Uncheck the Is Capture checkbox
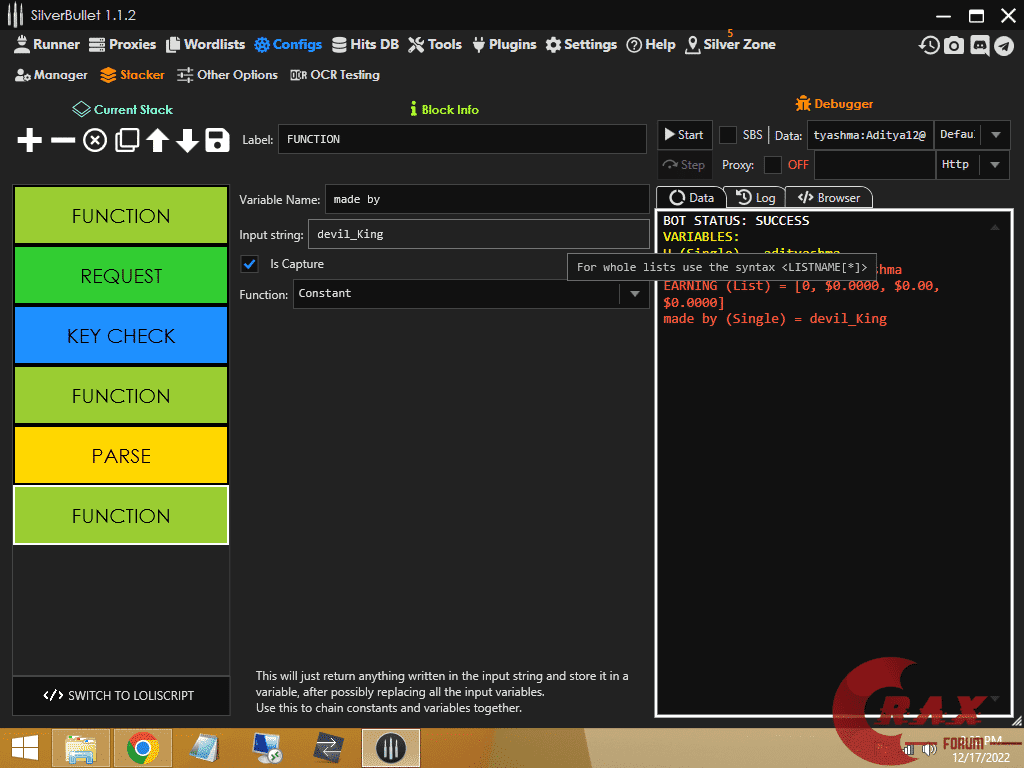 pyautogui.click(x=250, y=264)
